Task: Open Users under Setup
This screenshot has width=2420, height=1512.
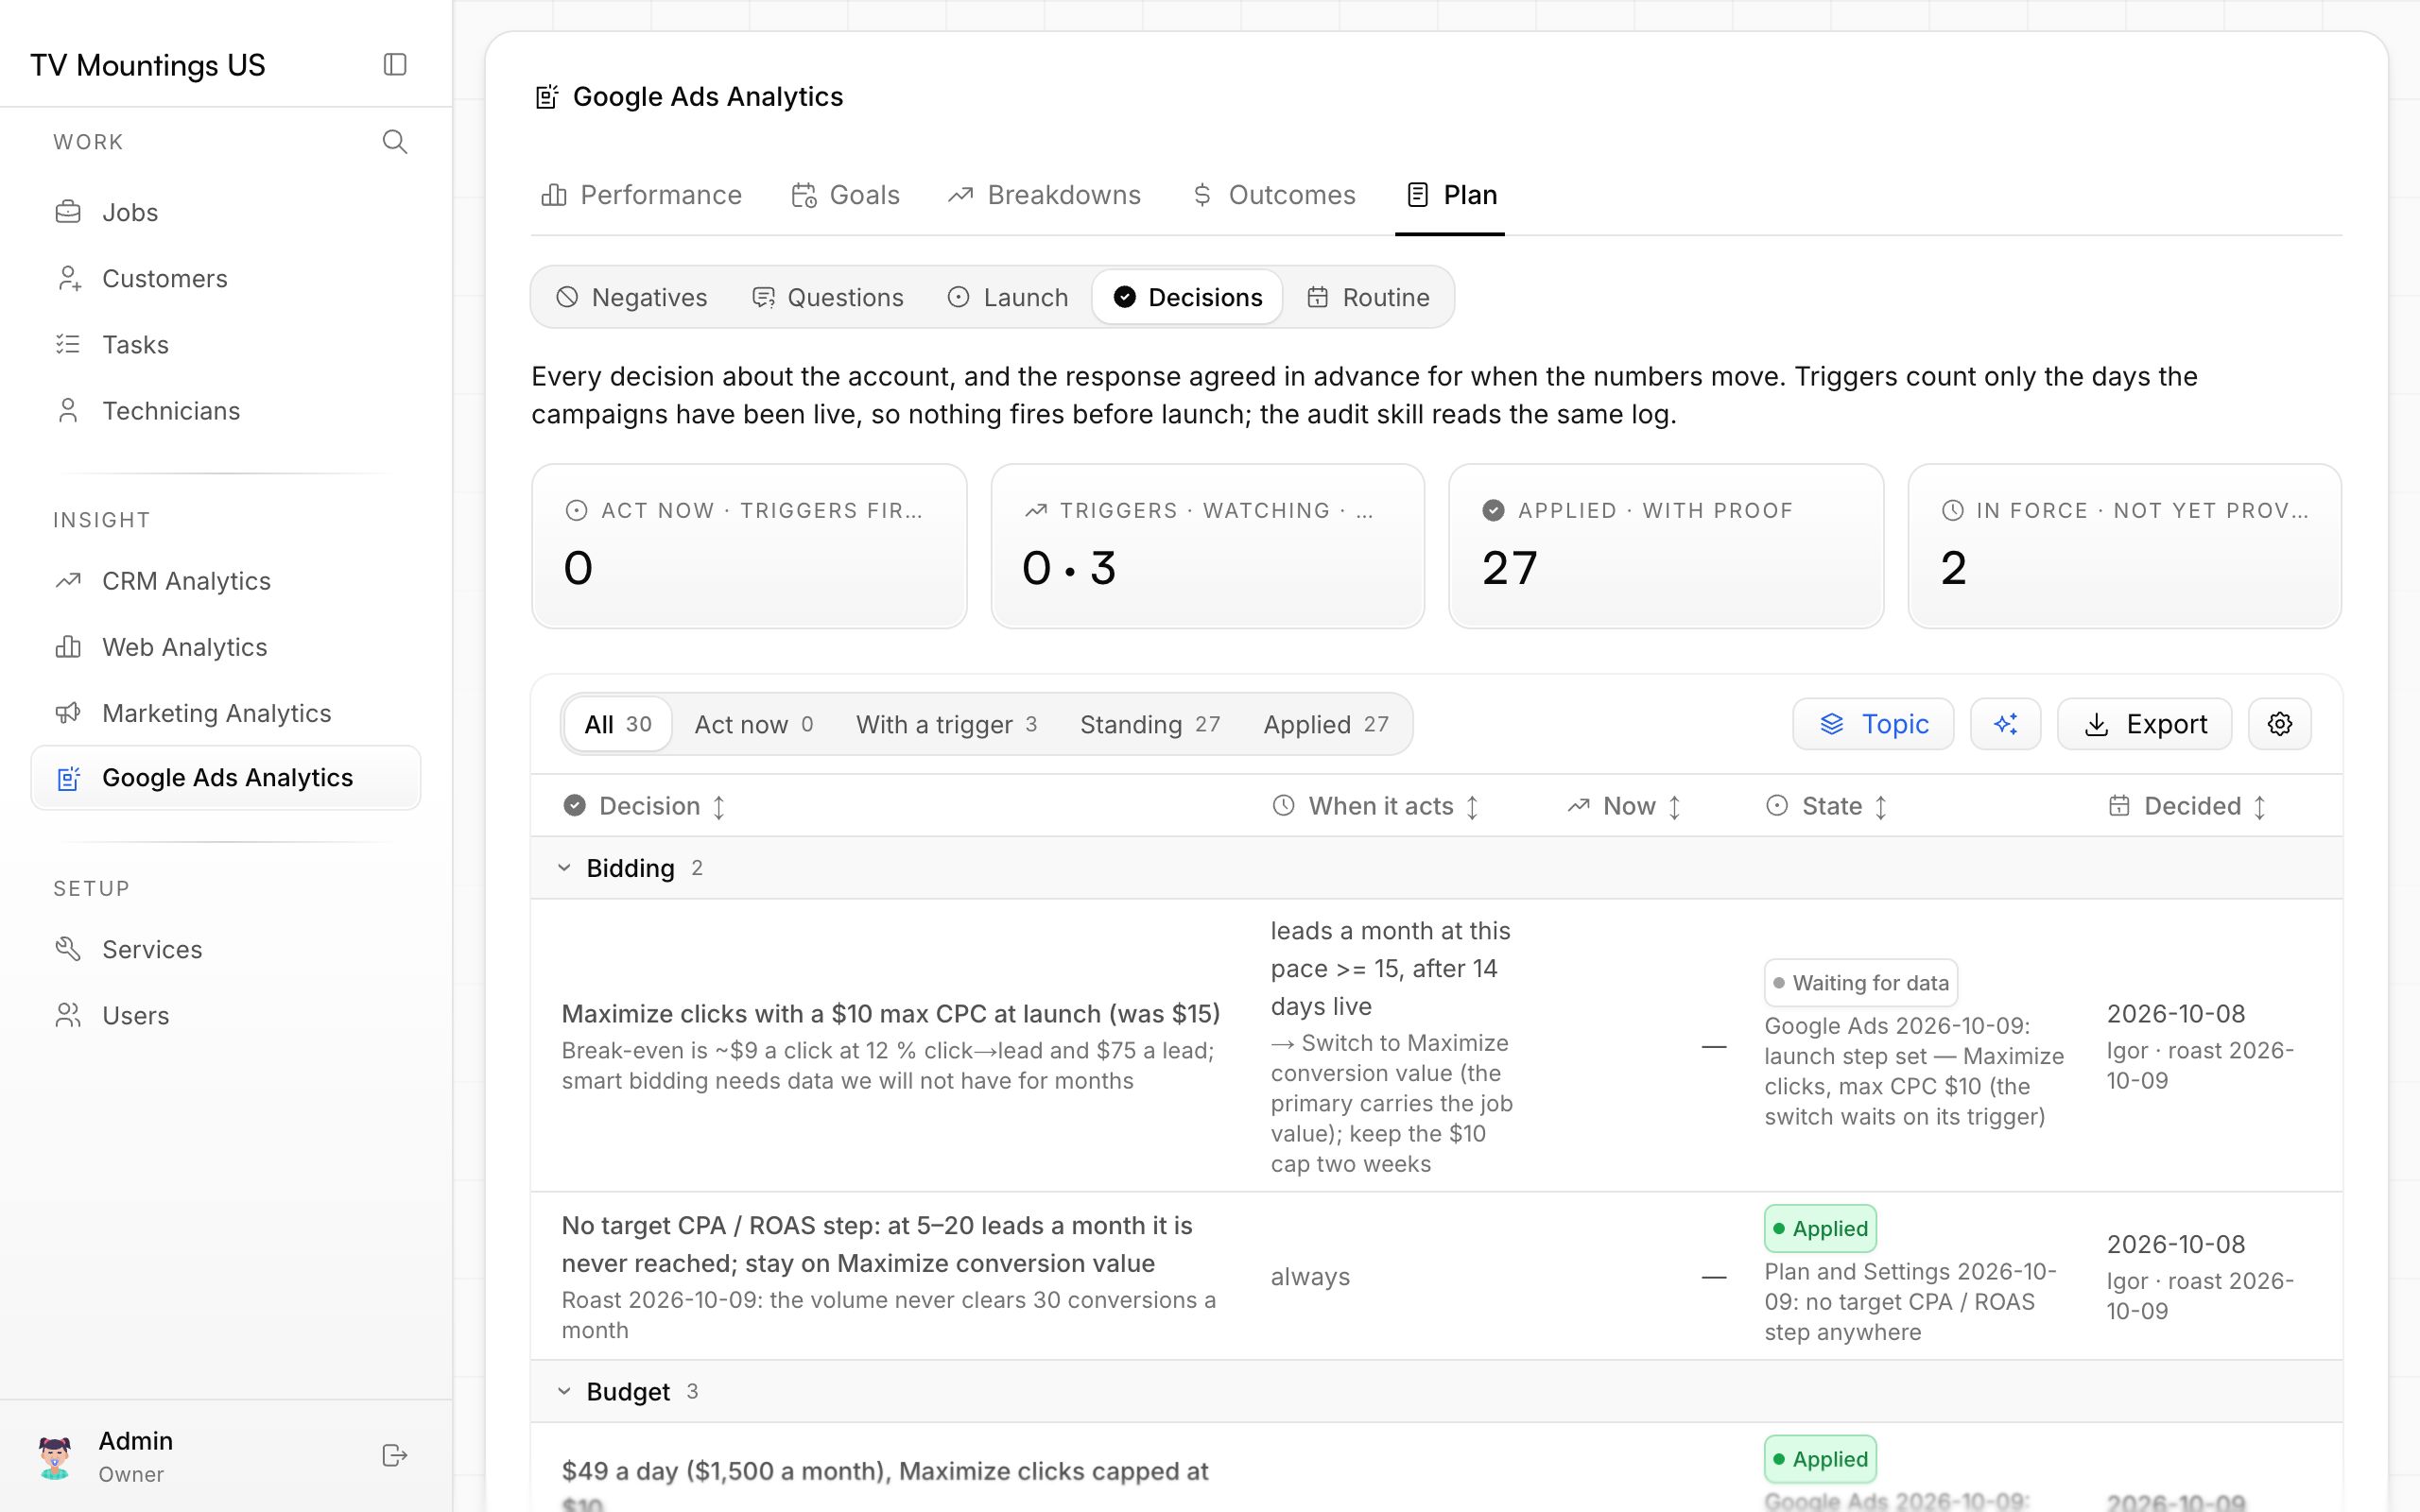Action: [226, 1015]
